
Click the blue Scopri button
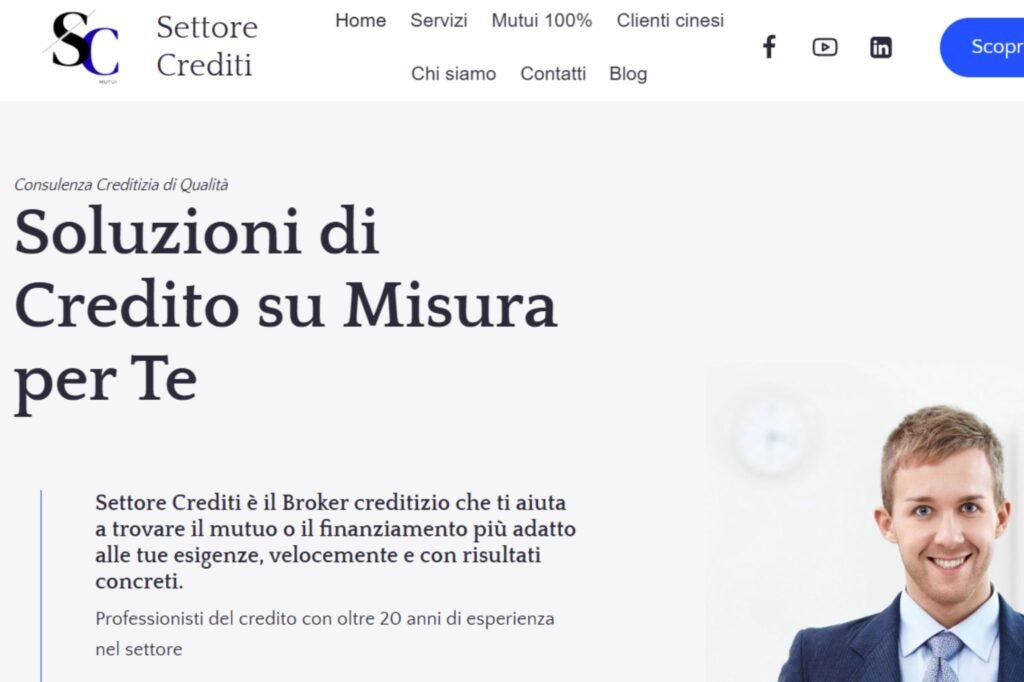click(982, 47)
